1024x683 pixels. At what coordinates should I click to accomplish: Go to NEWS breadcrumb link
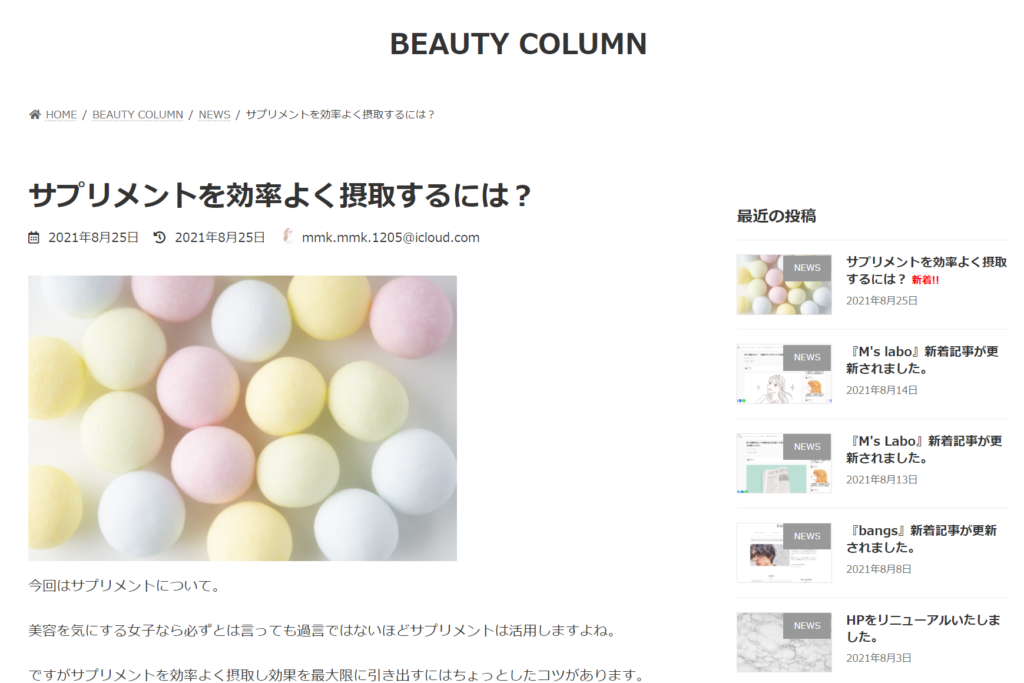pos(214,114)
